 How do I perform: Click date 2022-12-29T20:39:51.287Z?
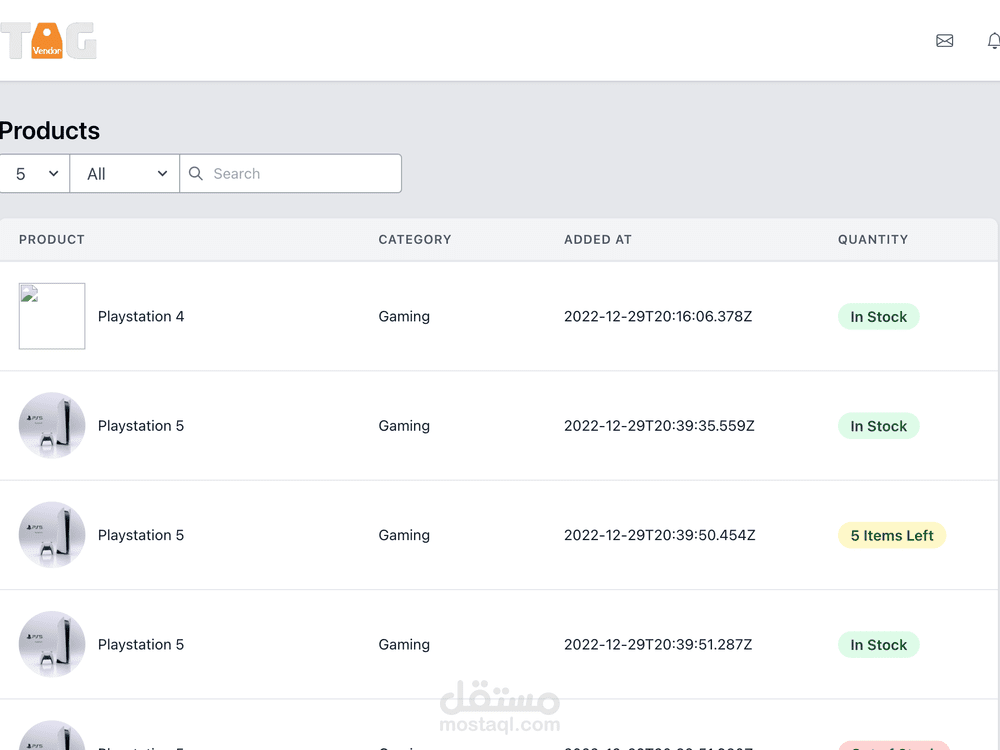(x=658, y=644)
